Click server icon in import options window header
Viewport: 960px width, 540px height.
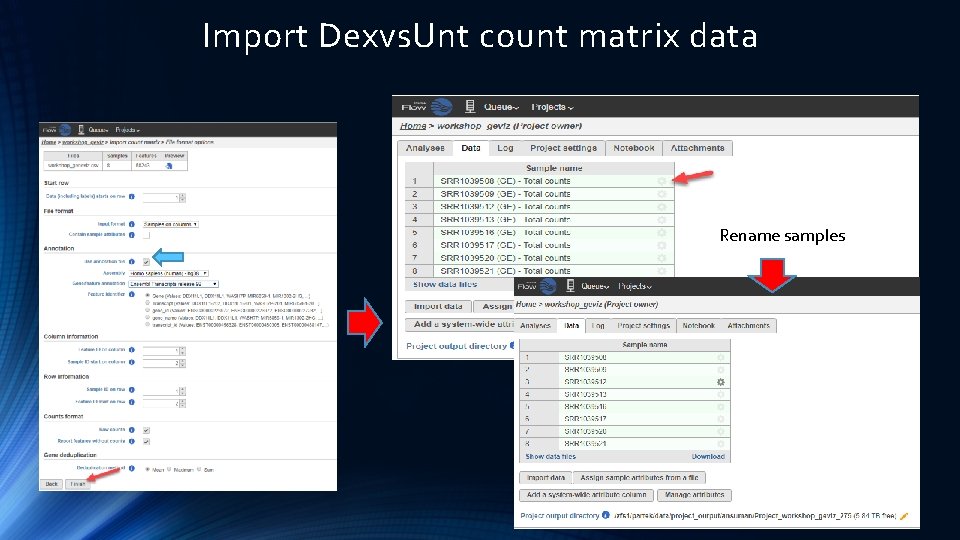pos(80,130)
